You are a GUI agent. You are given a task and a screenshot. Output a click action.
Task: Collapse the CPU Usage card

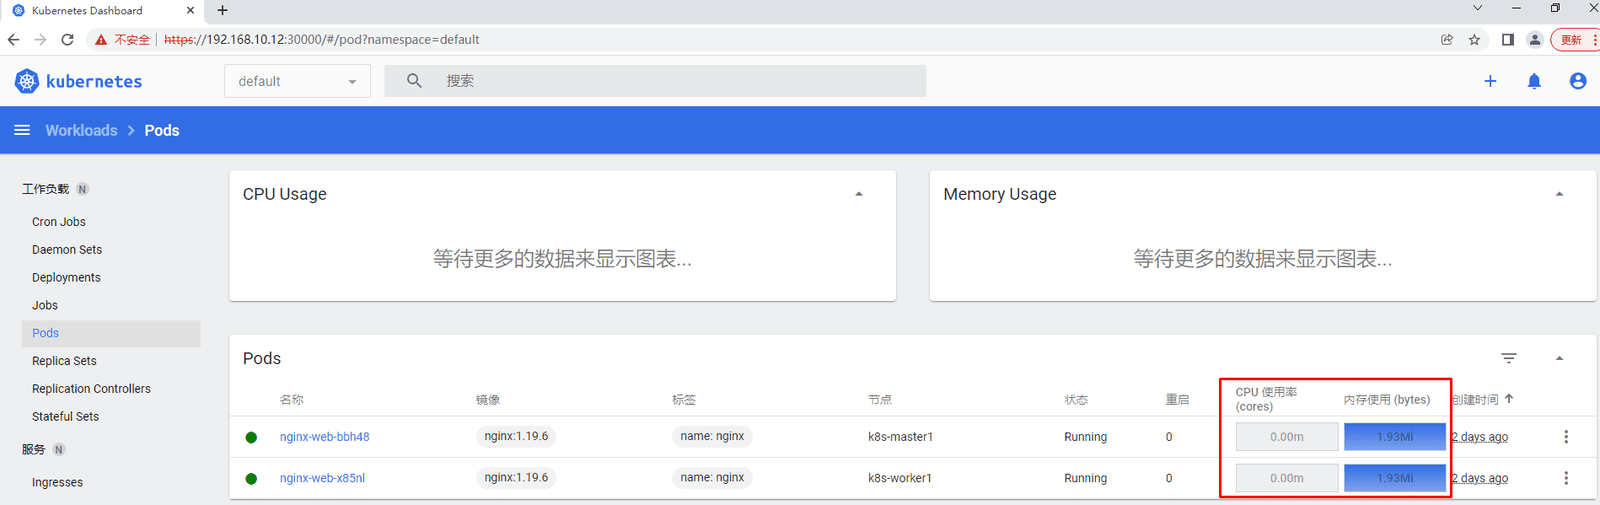coord(859,194)
